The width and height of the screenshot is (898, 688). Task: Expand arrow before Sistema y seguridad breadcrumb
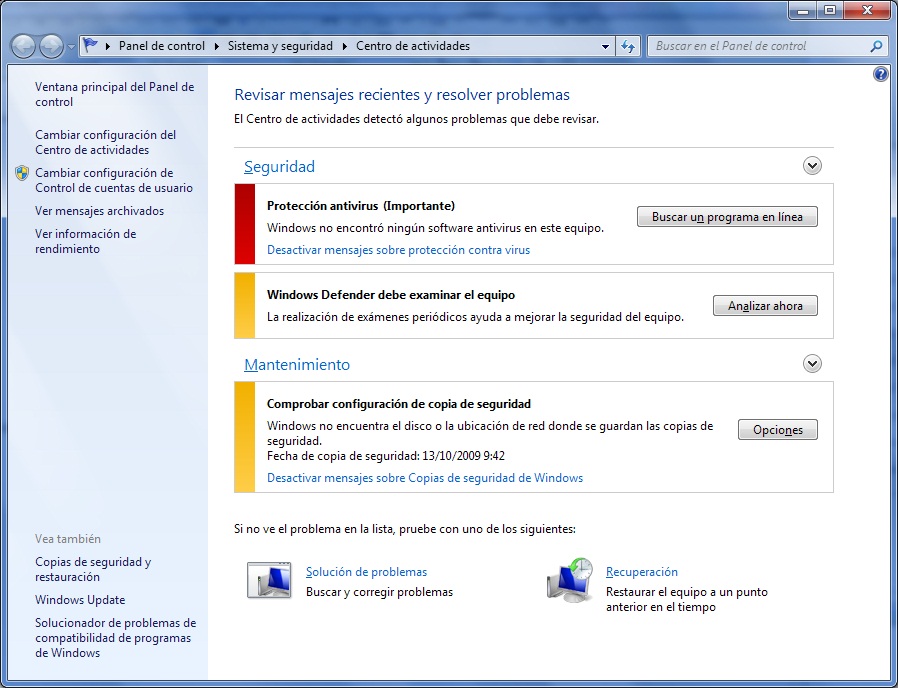(216, 46)
